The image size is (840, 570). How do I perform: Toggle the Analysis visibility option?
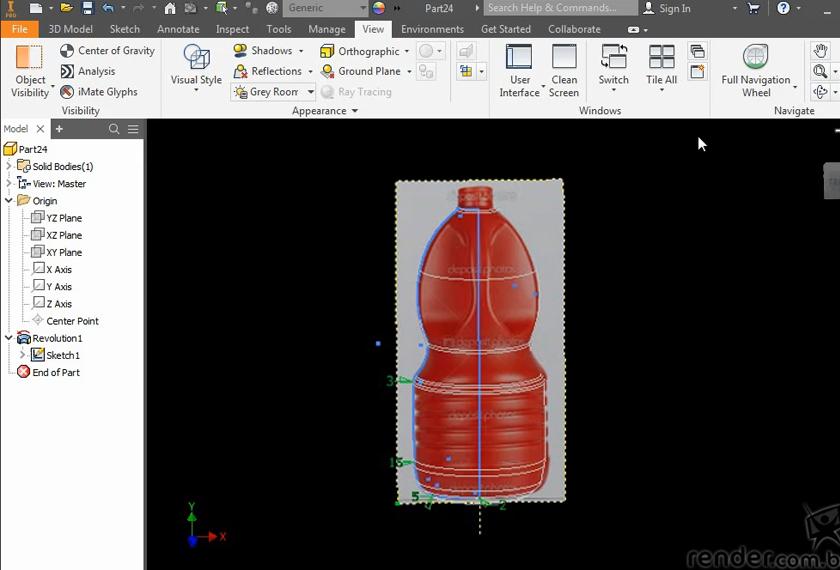coord(67,72)
